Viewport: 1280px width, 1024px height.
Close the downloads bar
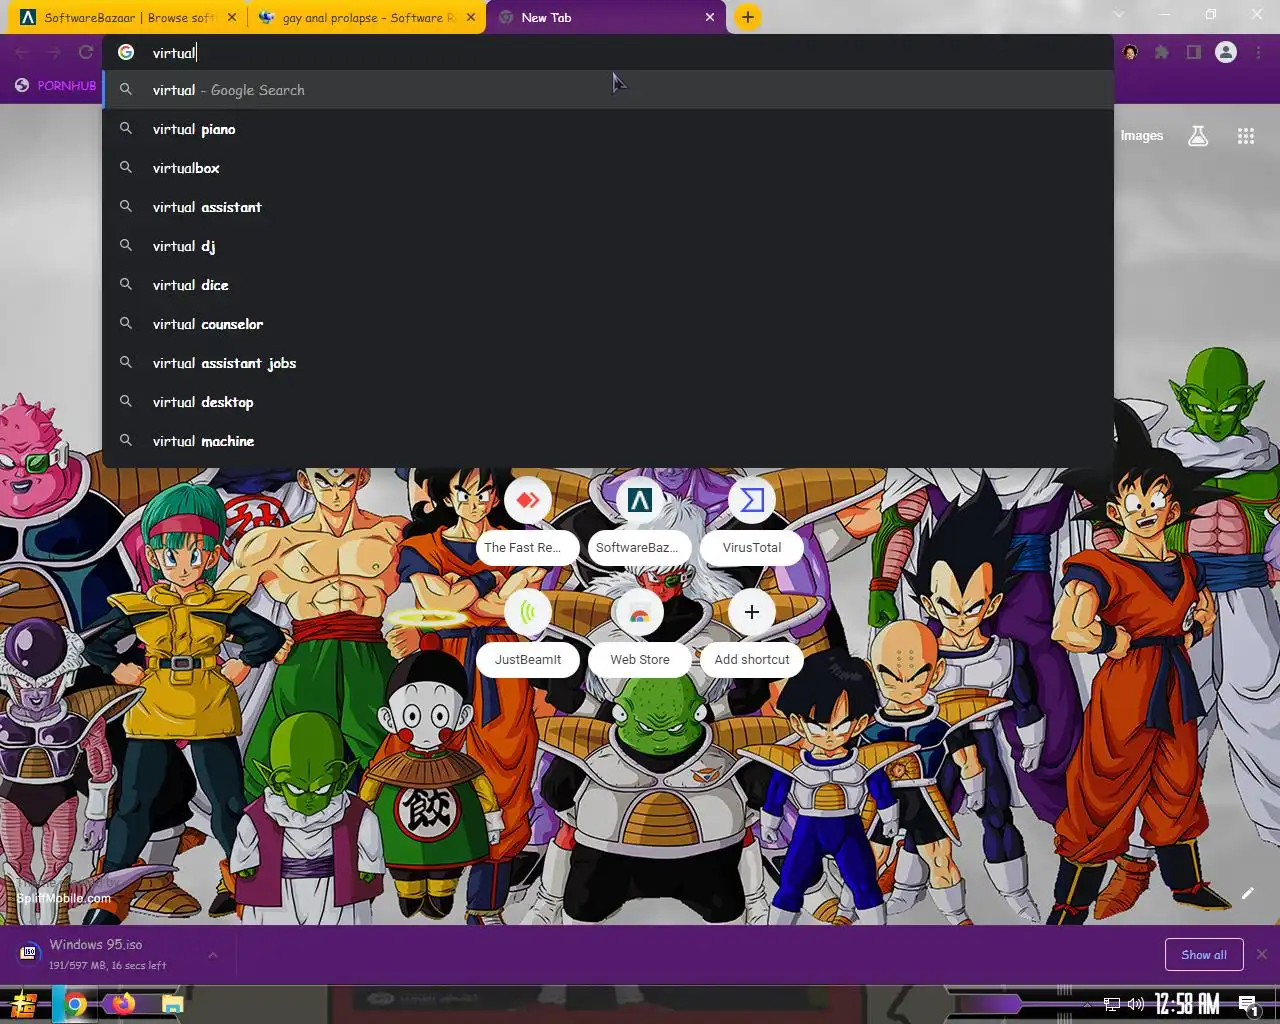(x=1262, y=954)
